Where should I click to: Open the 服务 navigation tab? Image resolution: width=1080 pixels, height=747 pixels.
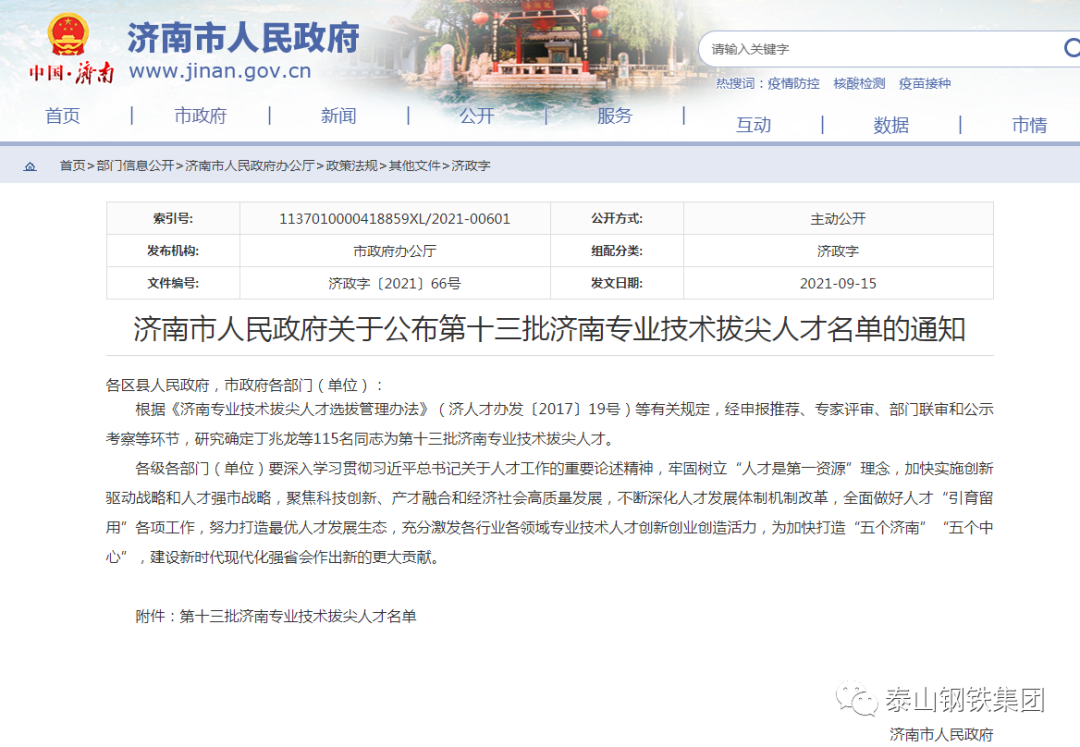(x=614, y=116)
